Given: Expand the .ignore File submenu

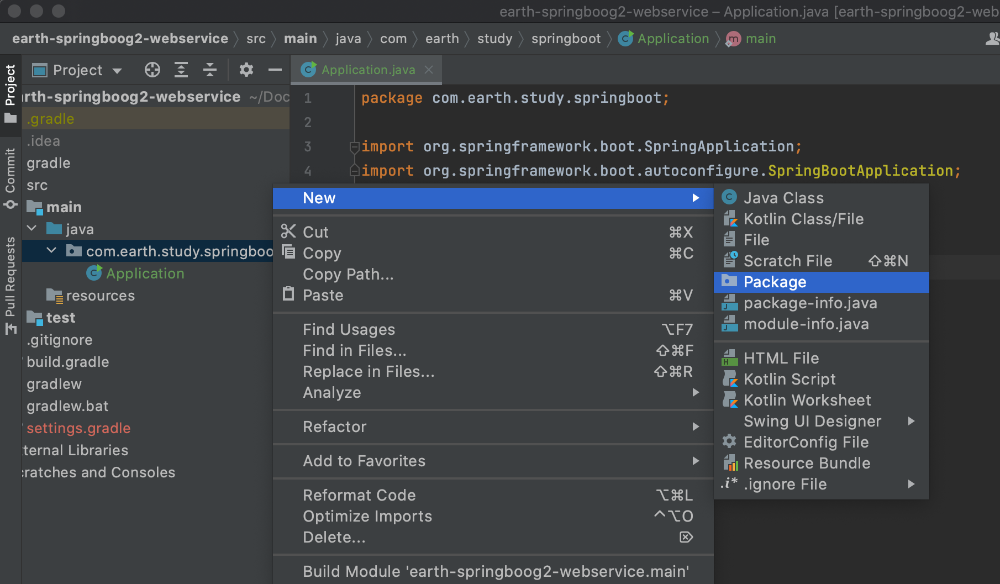Looking at the screenshot, I should tap(821, 485).
